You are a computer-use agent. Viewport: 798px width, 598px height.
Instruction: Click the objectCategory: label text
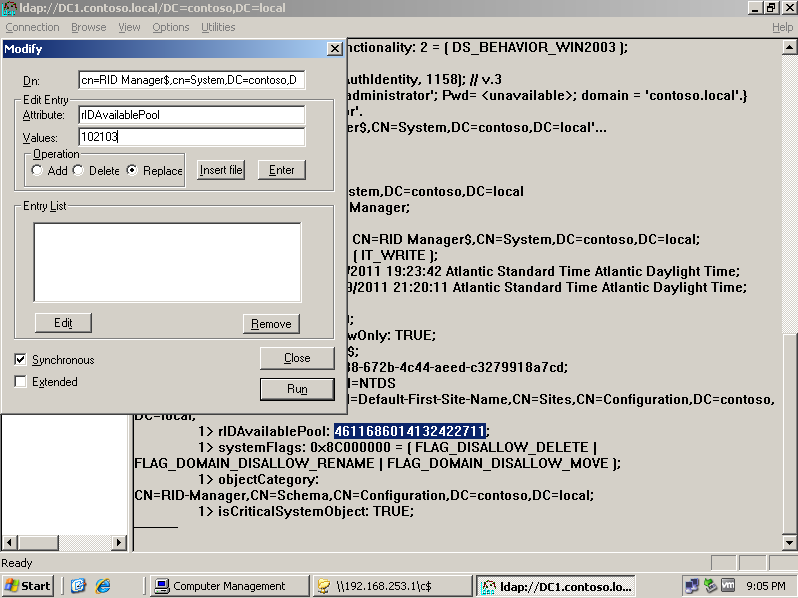(x=268, y=479)
